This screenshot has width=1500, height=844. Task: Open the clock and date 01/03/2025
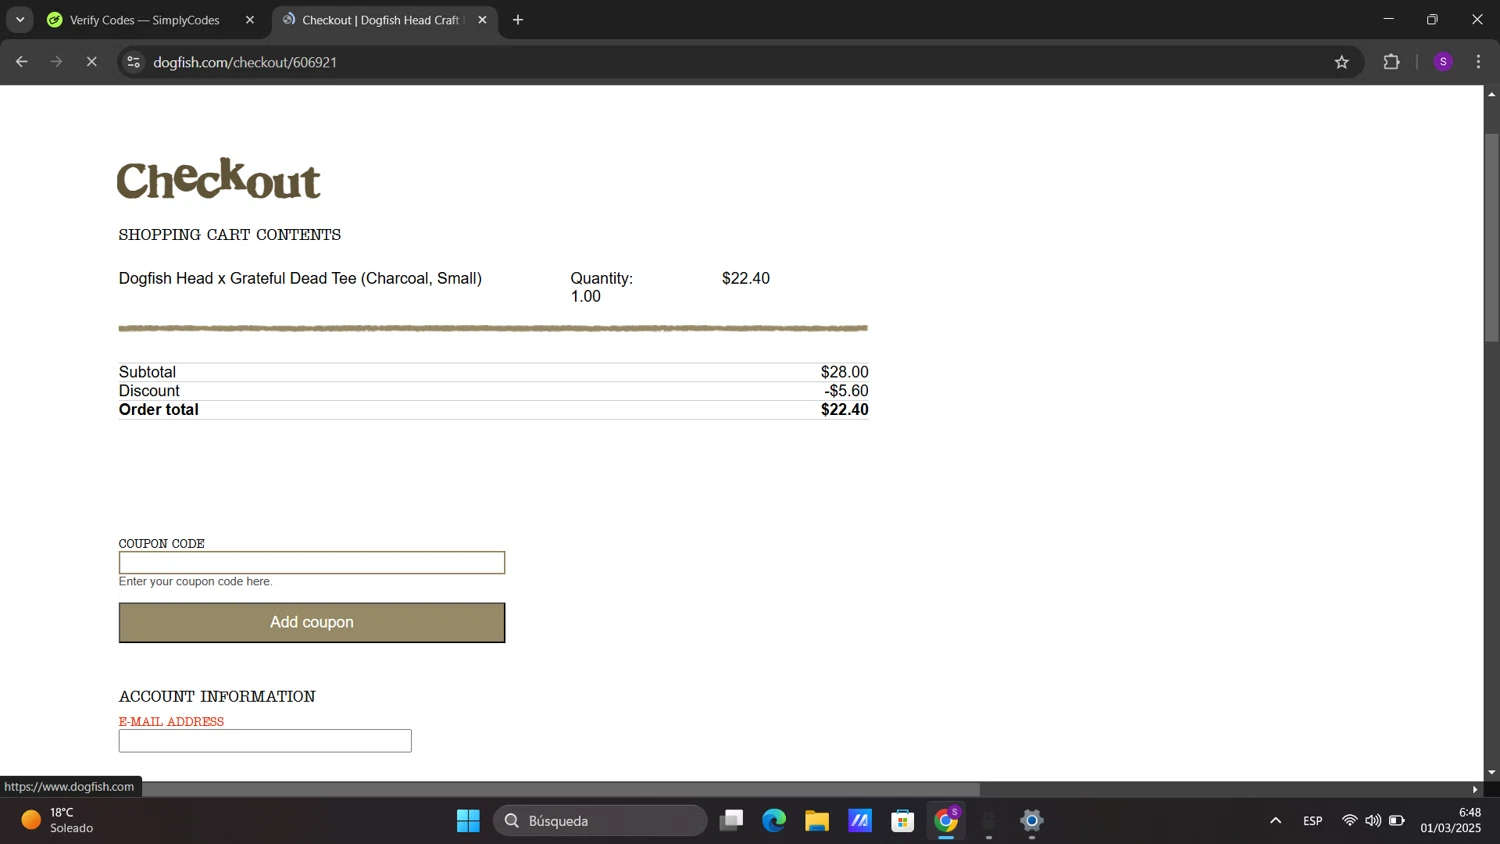(1451, 820)
